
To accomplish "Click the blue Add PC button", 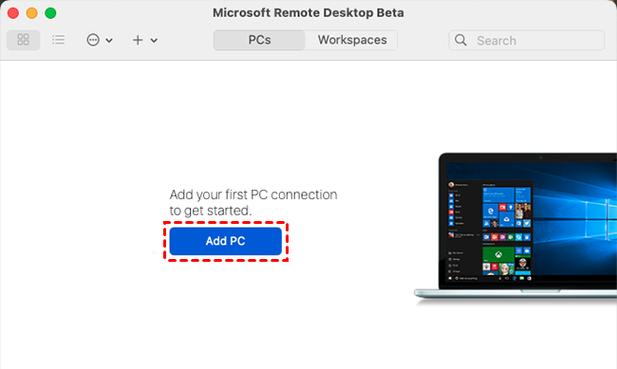I will [225, 241].
